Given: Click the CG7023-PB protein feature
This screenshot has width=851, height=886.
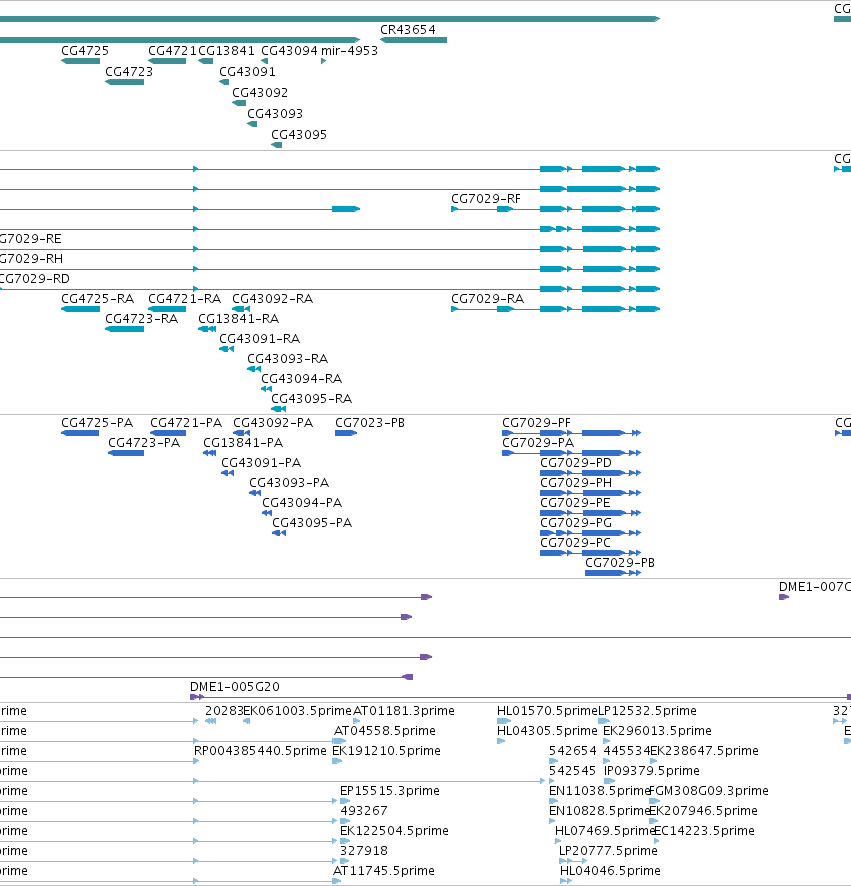Looking at the screenshot, I should point(346,433).
